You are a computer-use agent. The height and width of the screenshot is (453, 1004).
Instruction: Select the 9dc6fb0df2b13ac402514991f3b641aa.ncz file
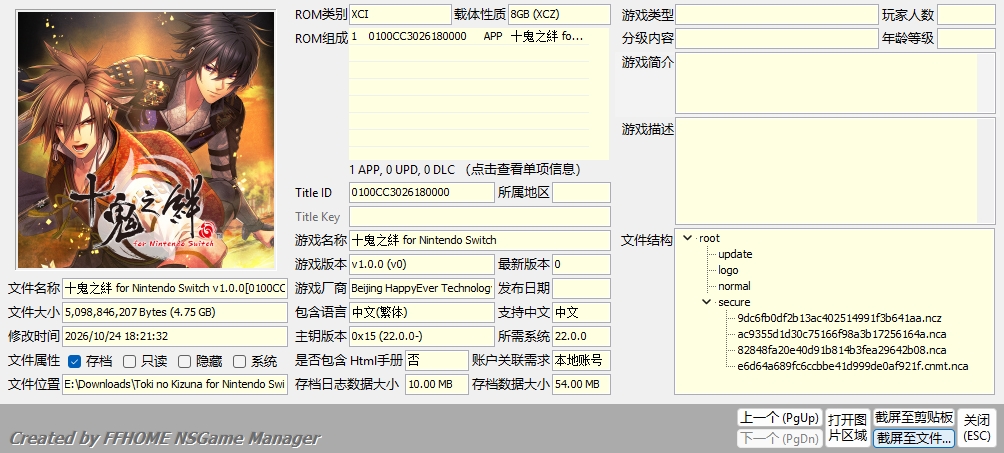click(x=839, y=318)
